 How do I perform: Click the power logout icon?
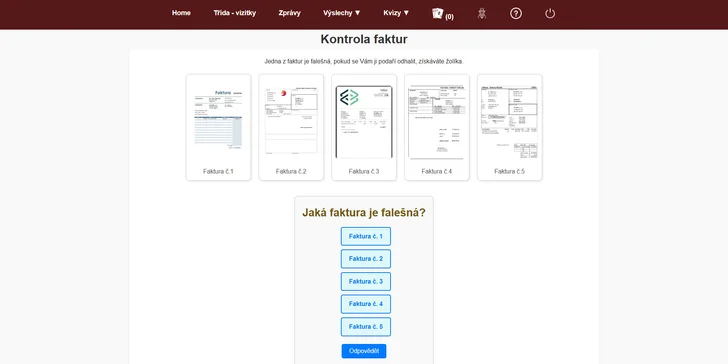point(550,13)
